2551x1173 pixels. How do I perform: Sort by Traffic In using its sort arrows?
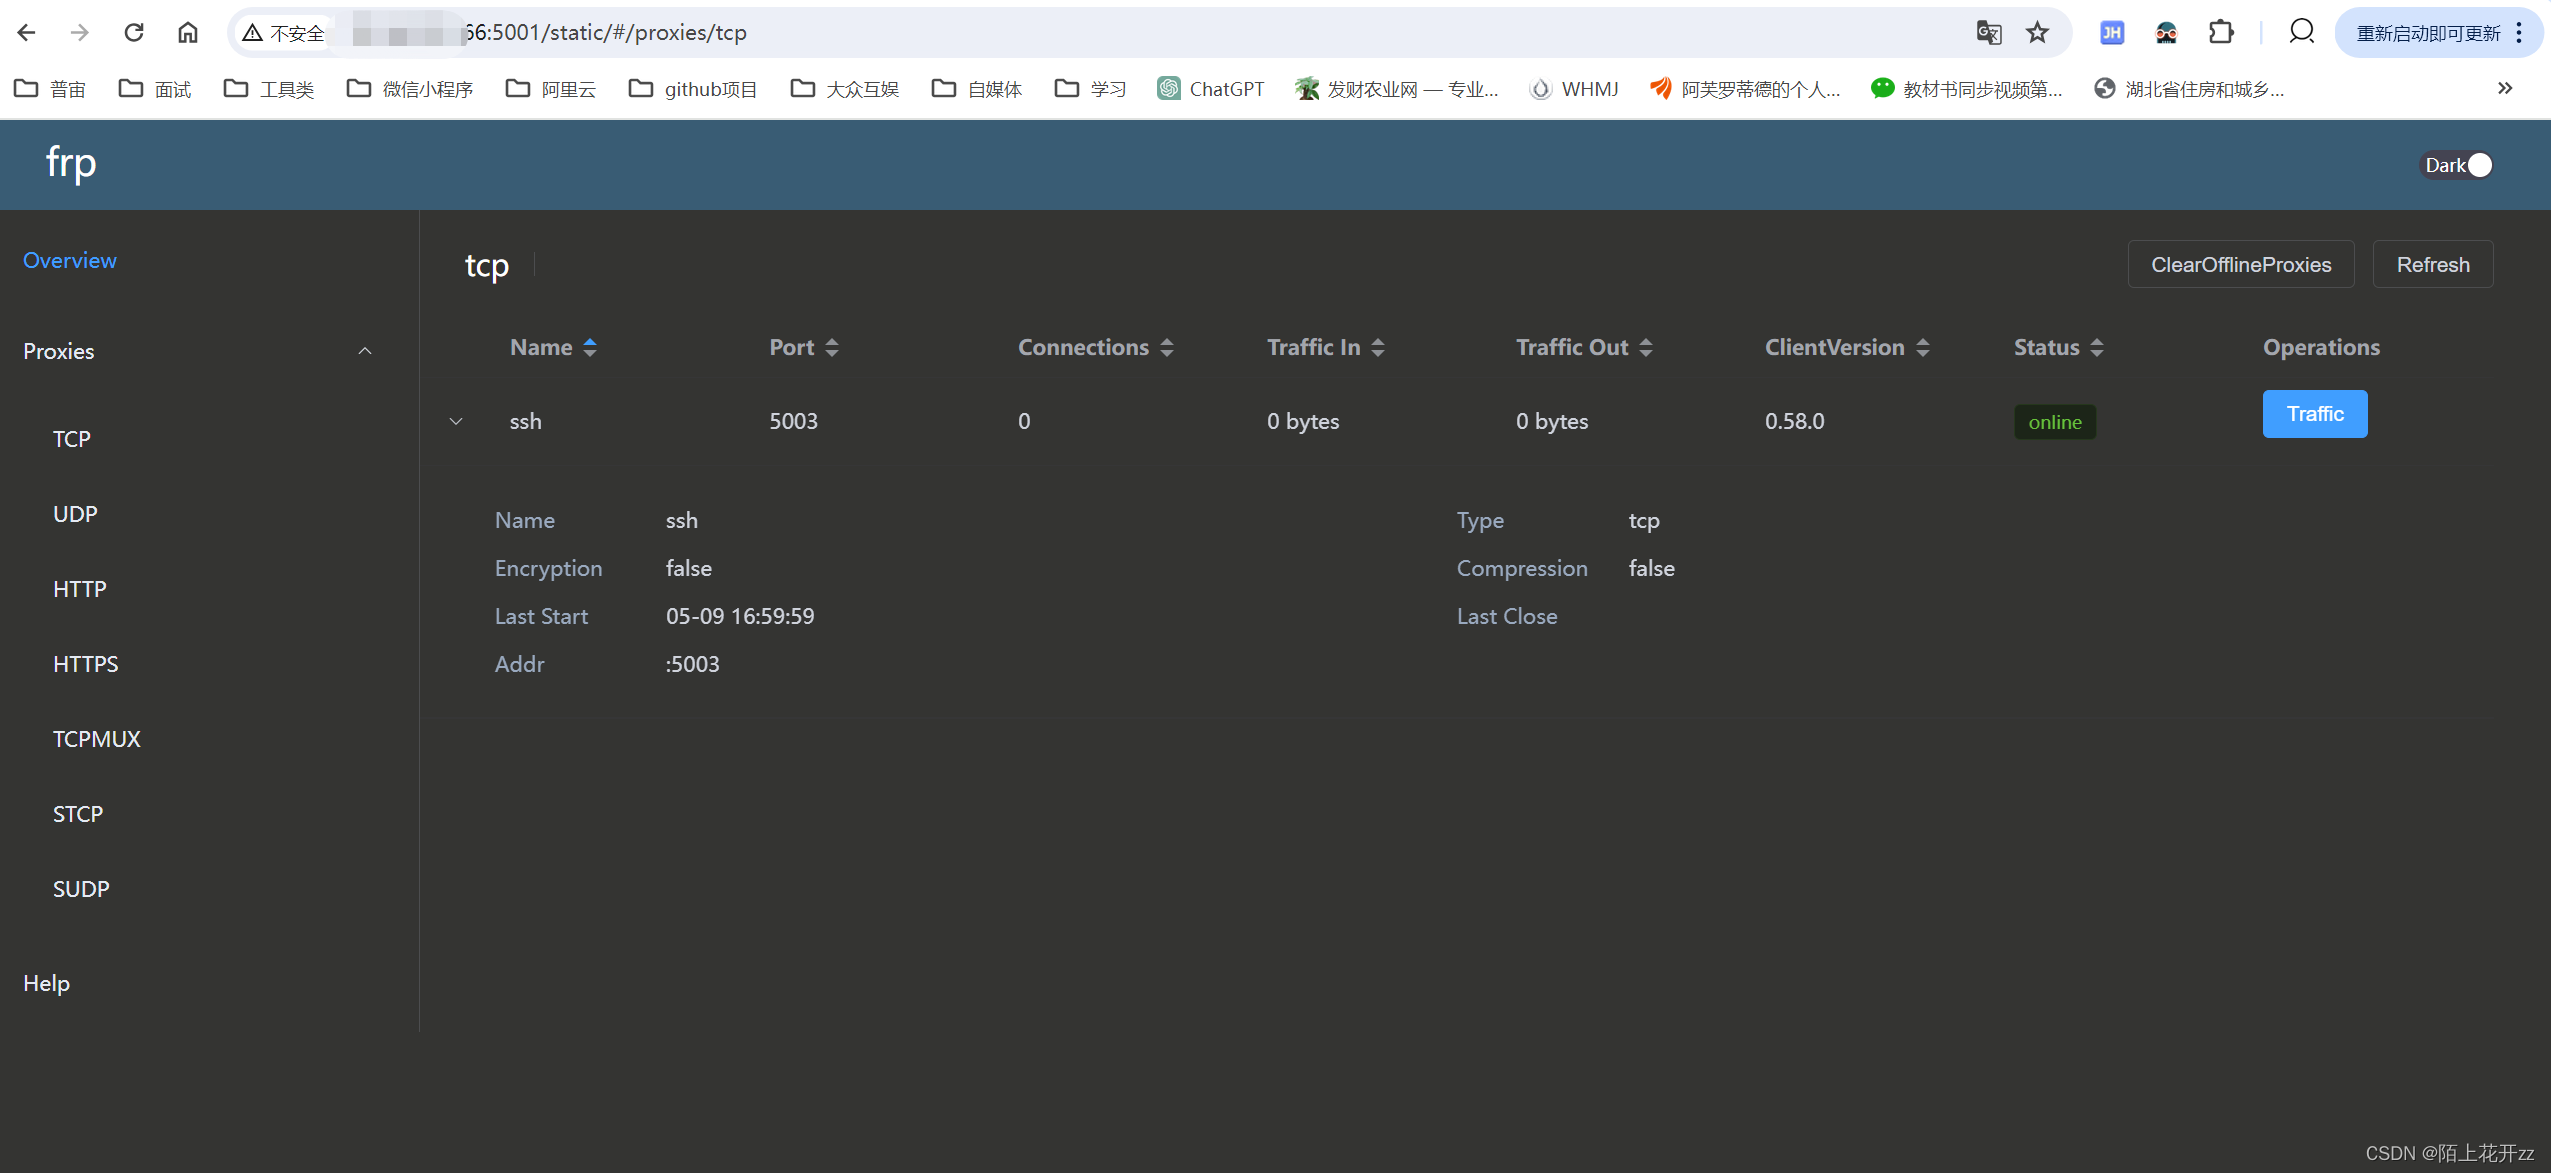(x=1377, y=347)
